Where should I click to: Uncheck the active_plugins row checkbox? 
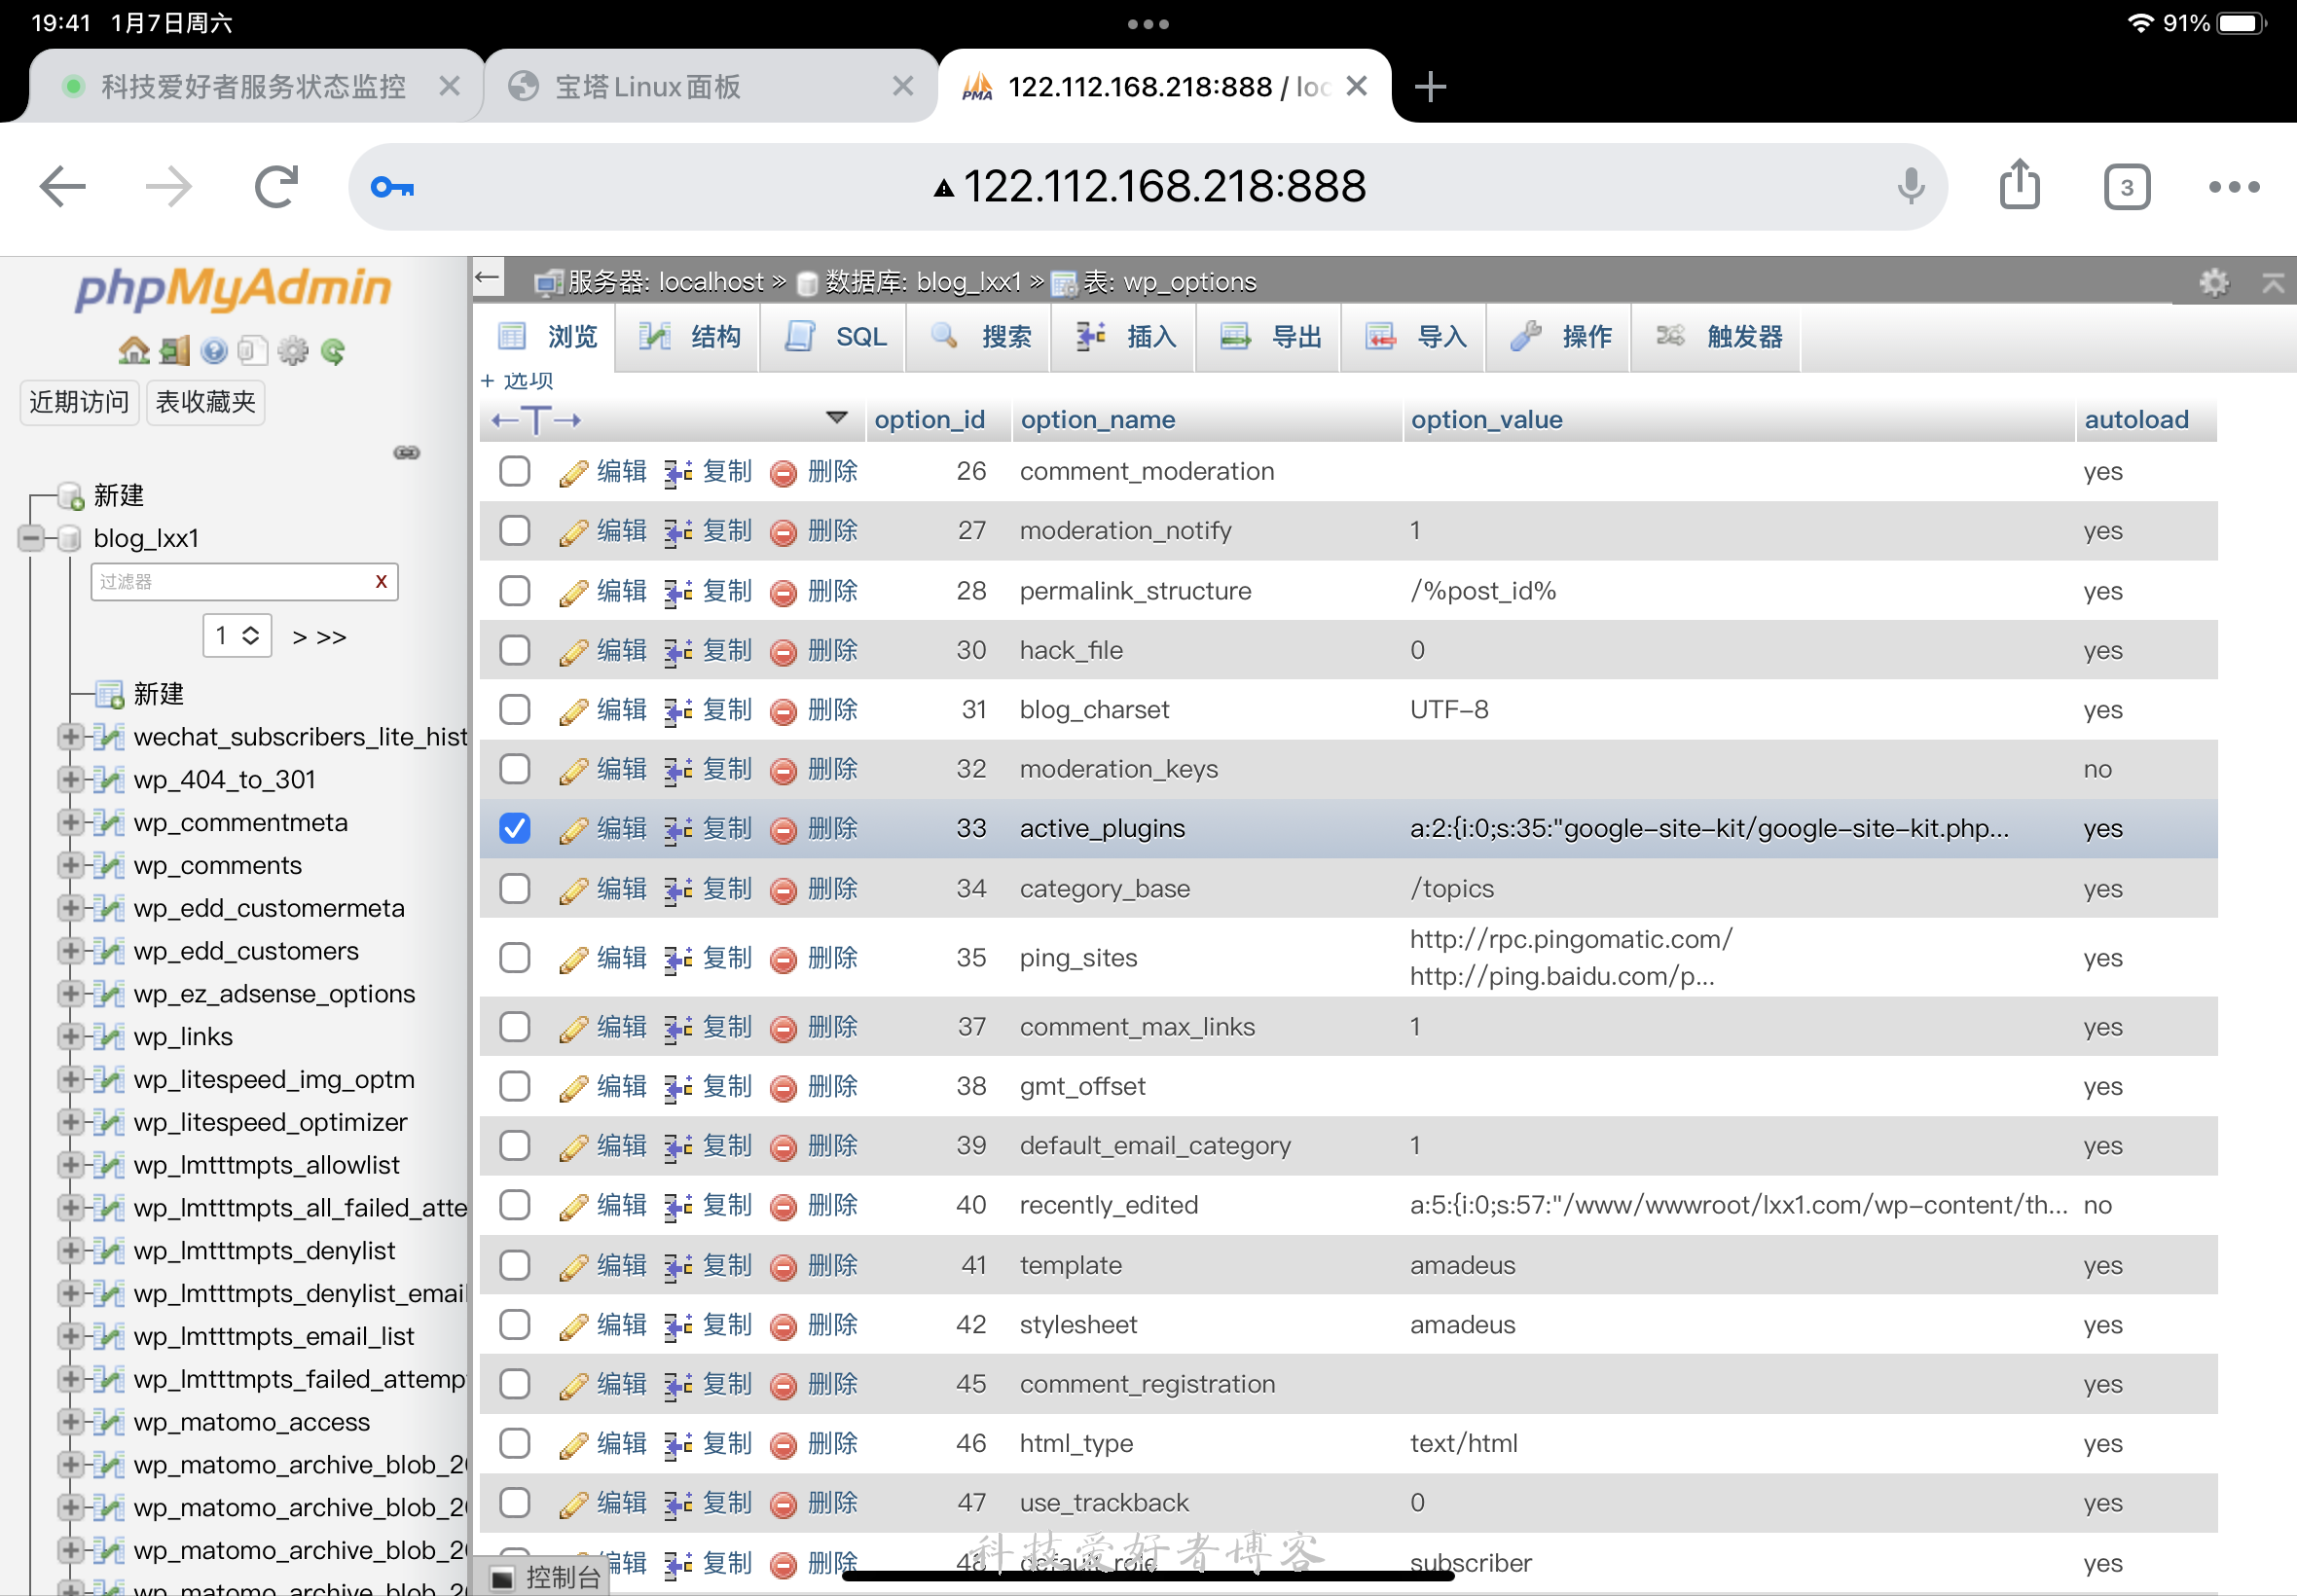click(x=515, y=828)
